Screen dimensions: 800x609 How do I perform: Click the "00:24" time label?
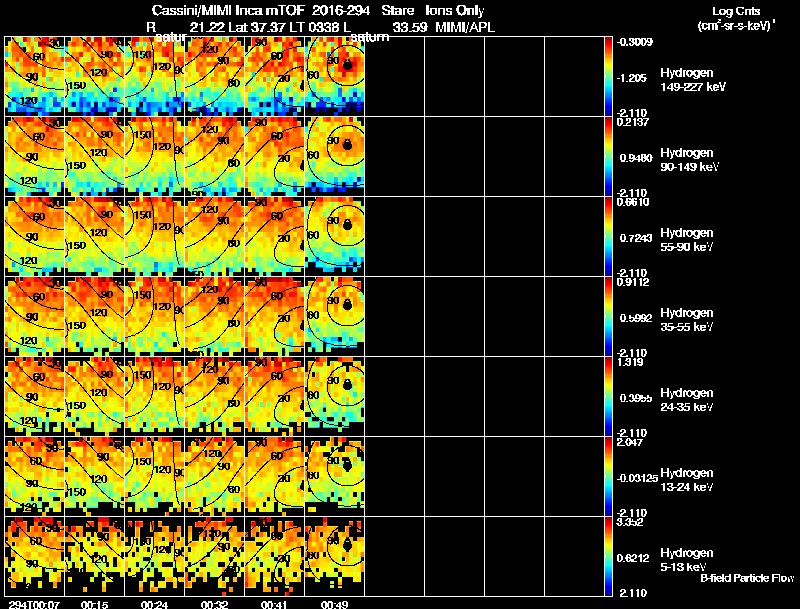tap(155, 604)
